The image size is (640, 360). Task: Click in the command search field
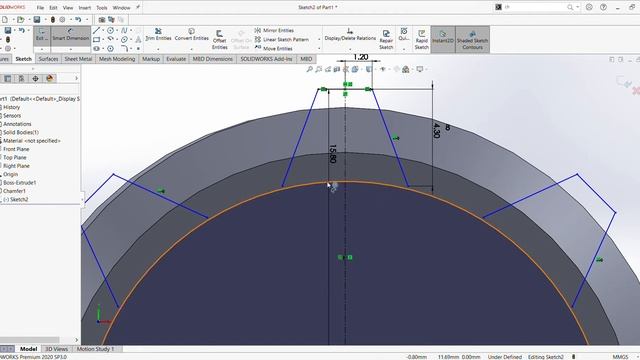click(535, 7)
